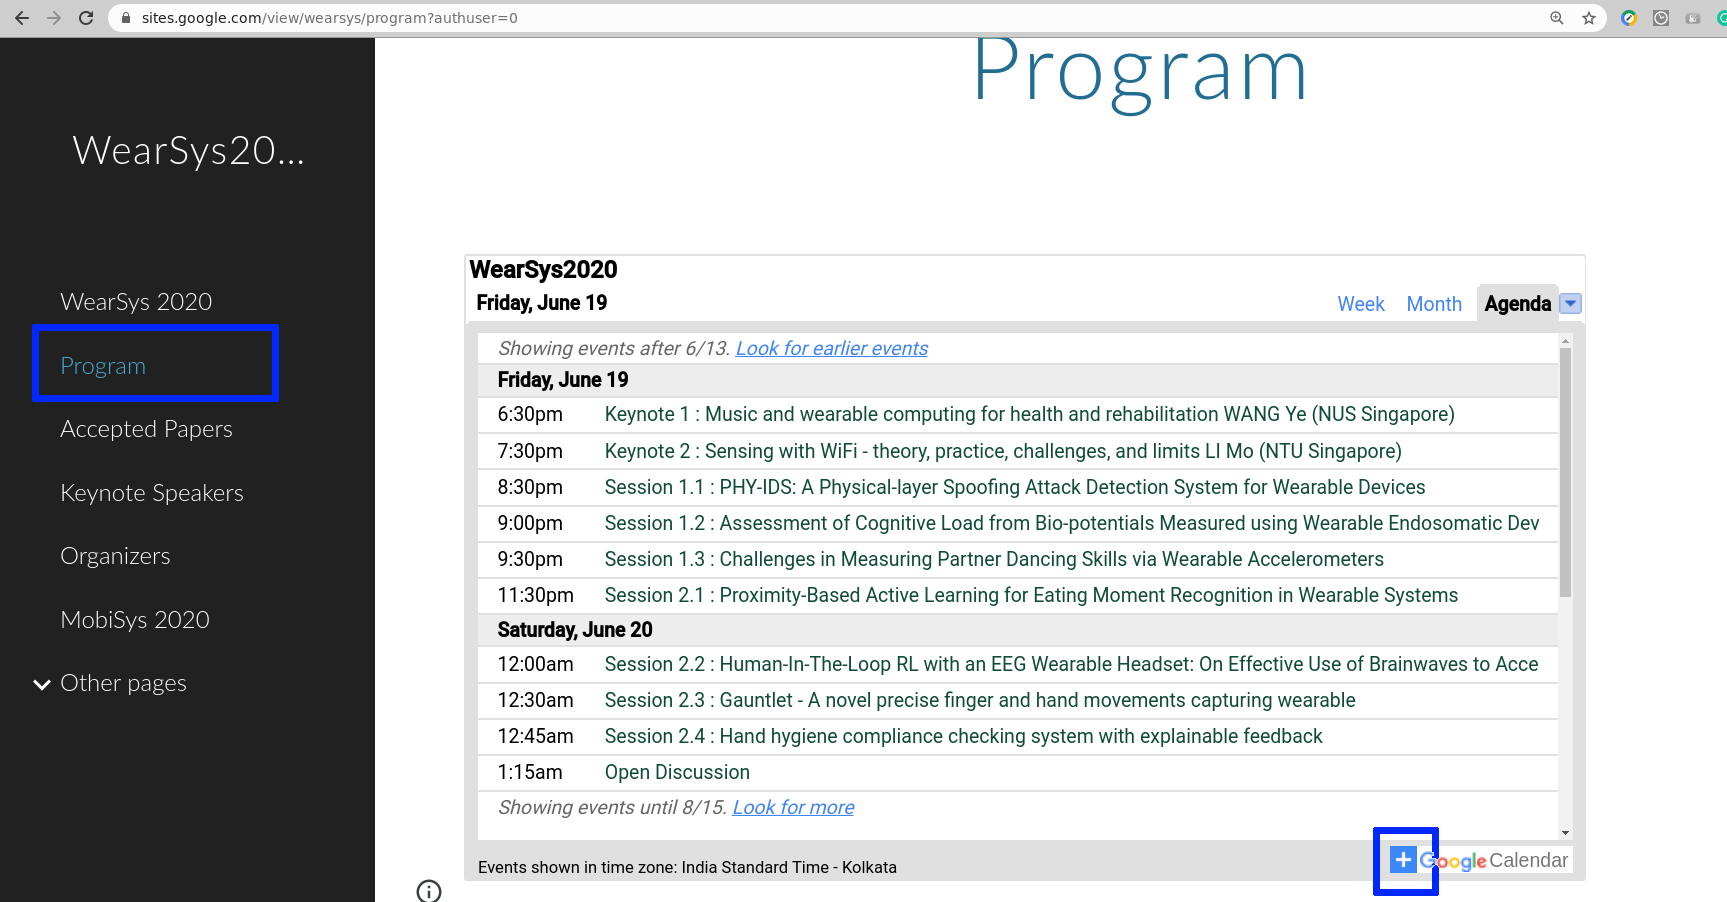Image resolution: width=1727 pixels, height=902 pixels.
Task: Open Keynote 2 Sensing with WiFi event
Action: click(1003, 451)
